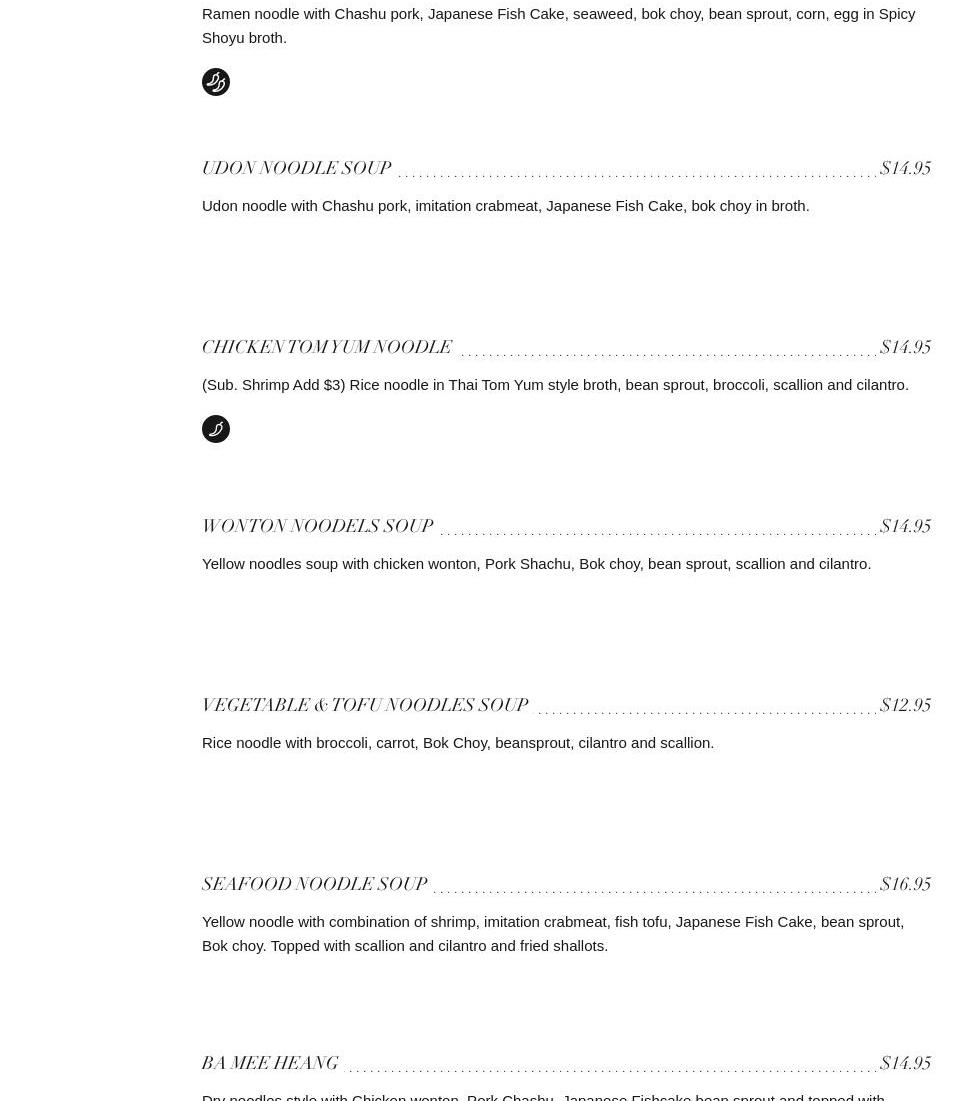965x1101 pixels.
Task: Click the $14.95 price of Udon Noodle Soup
Action: point(905,168)
